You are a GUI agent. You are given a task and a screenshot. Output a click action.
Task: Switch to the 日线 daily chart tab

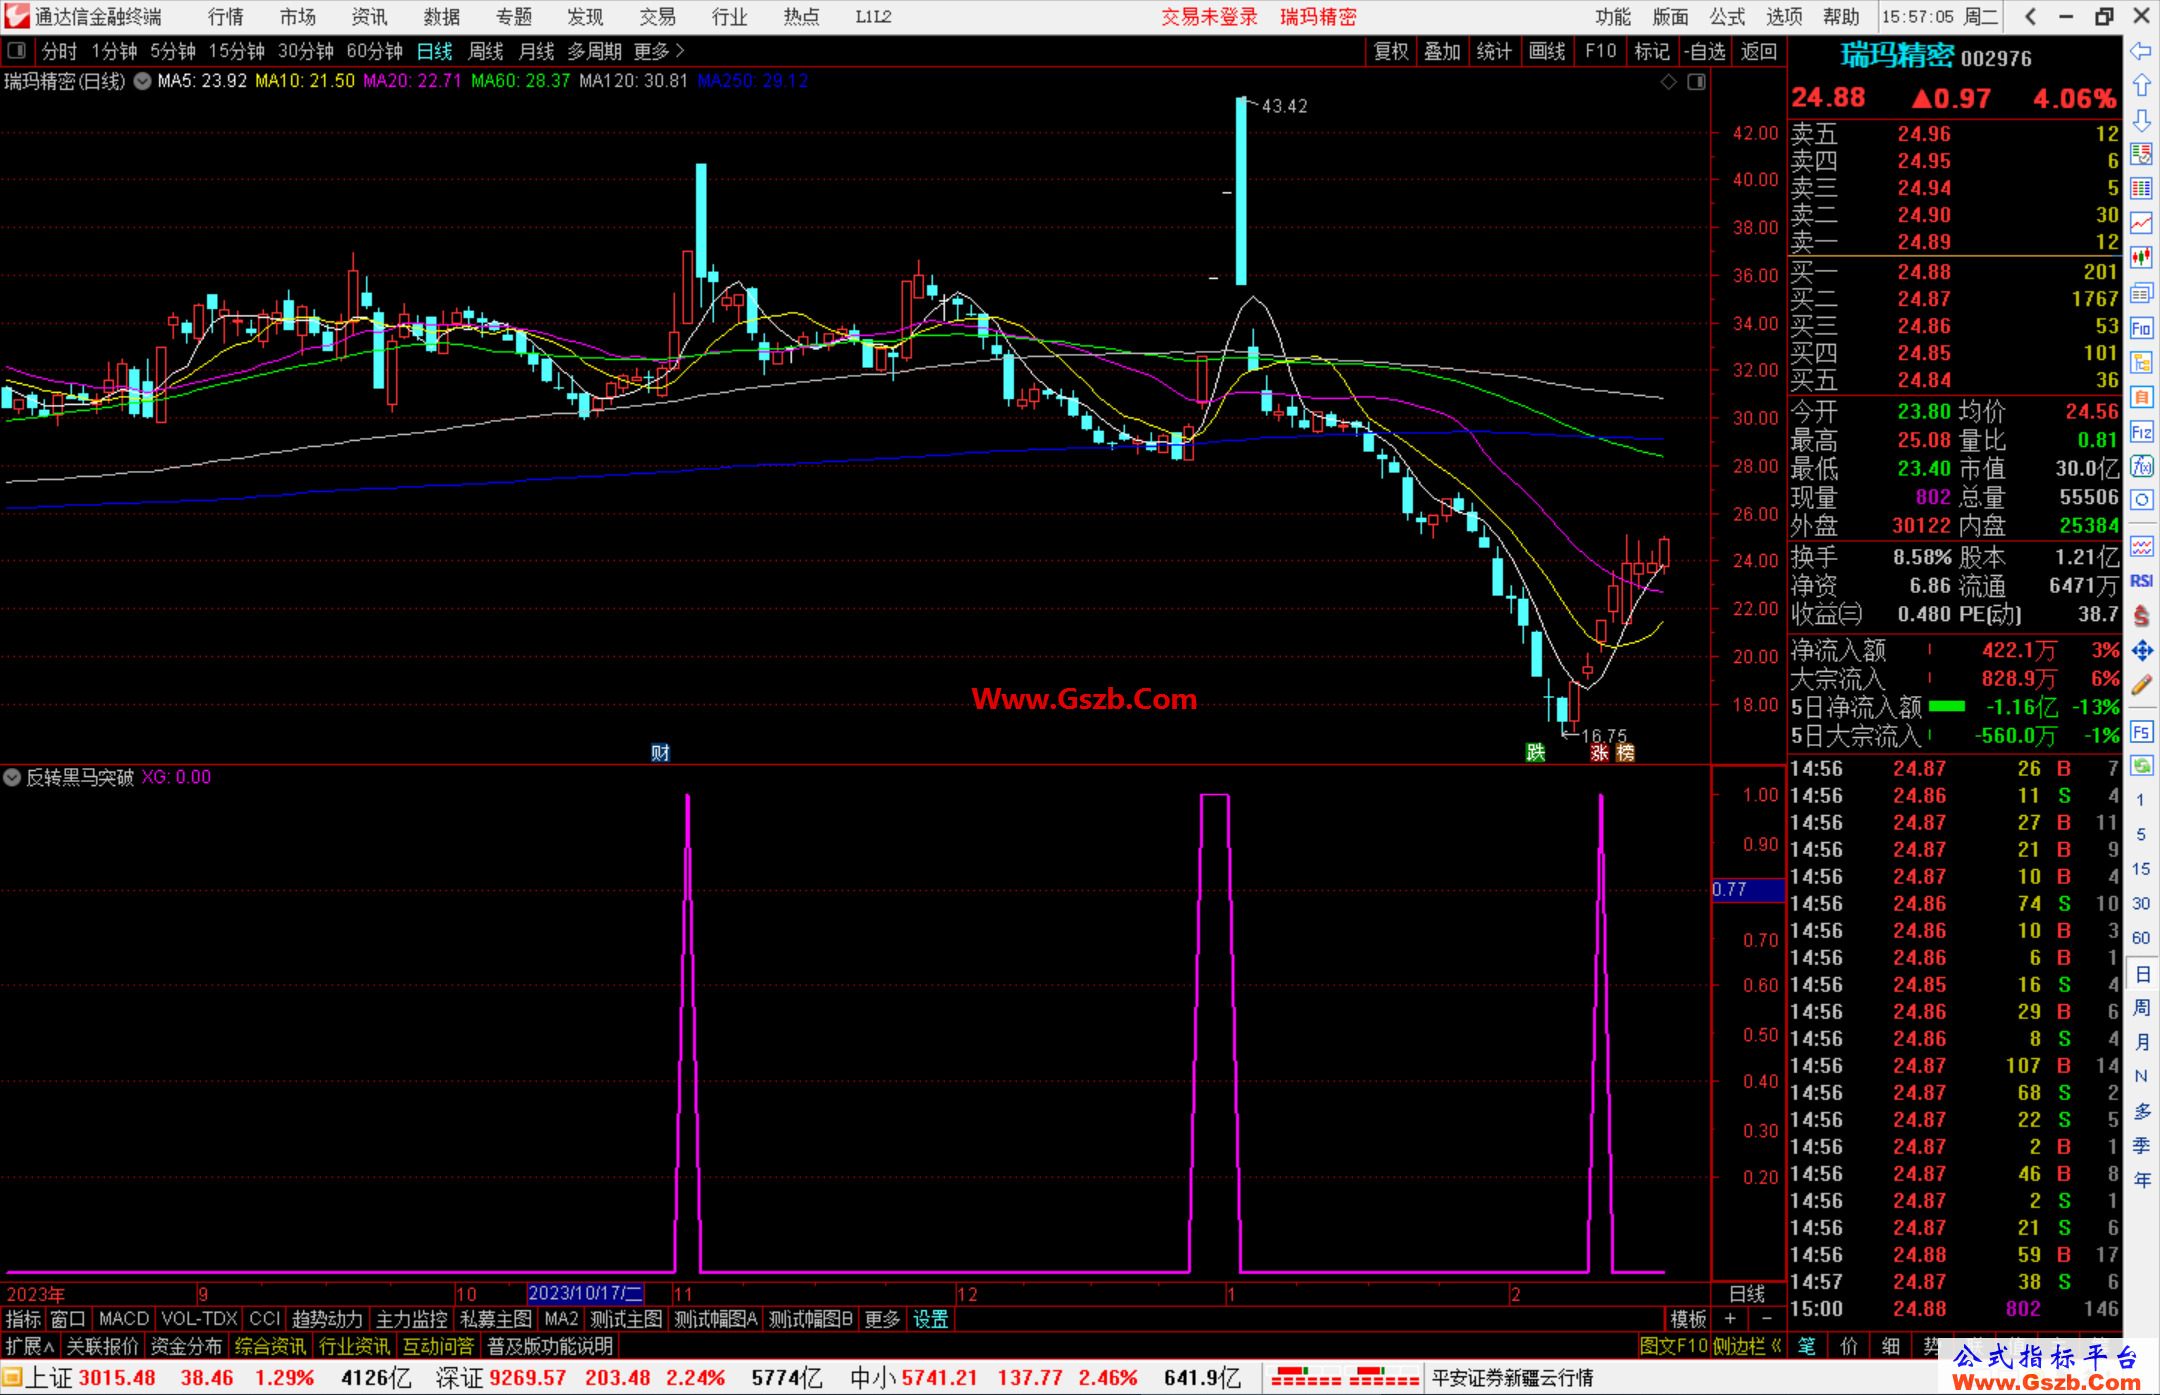click(434, 51)
